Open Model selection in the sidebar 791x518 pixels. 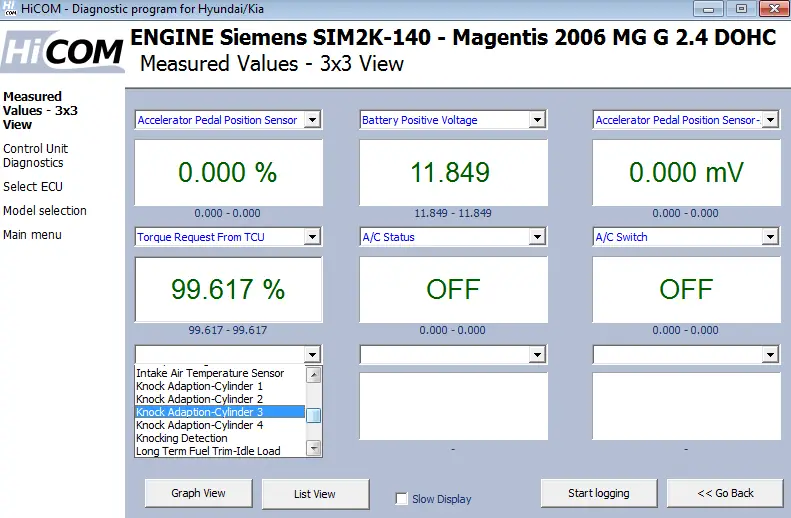coord(44,211)
